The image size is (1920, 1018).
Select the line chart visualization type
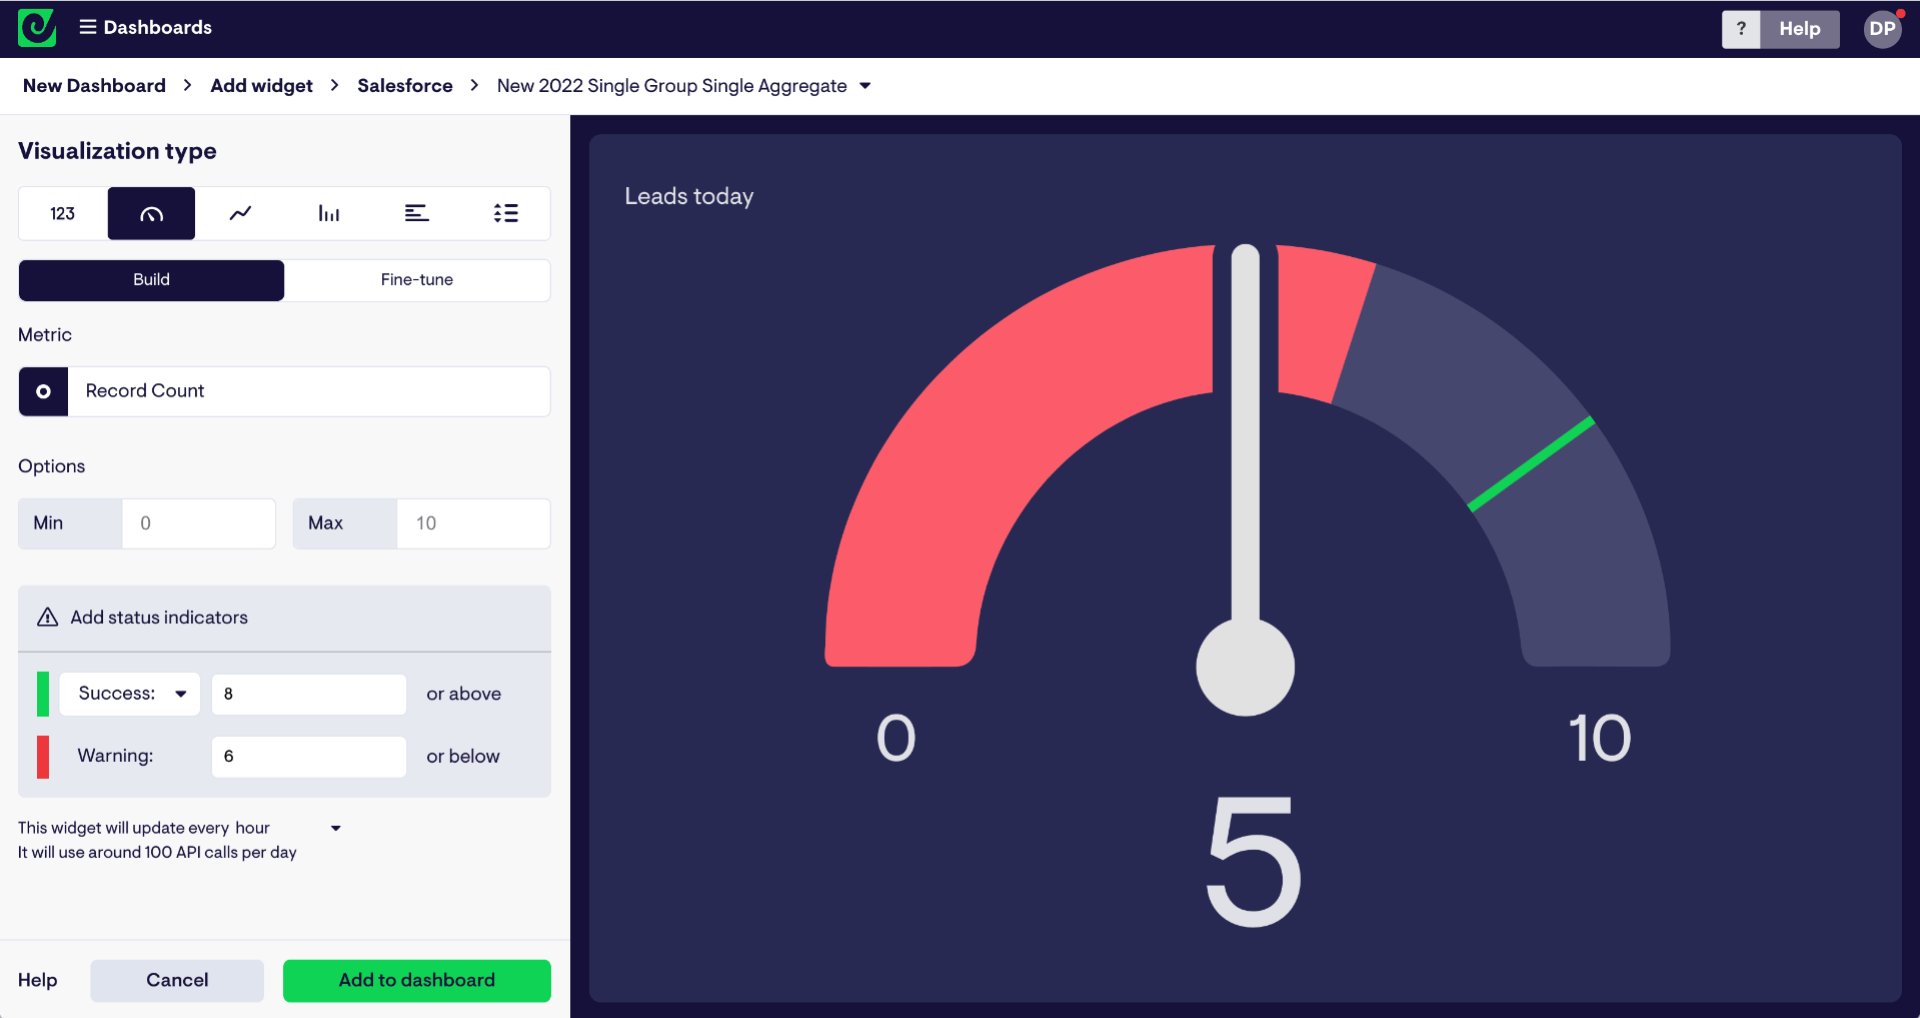[x=240, y=213]
